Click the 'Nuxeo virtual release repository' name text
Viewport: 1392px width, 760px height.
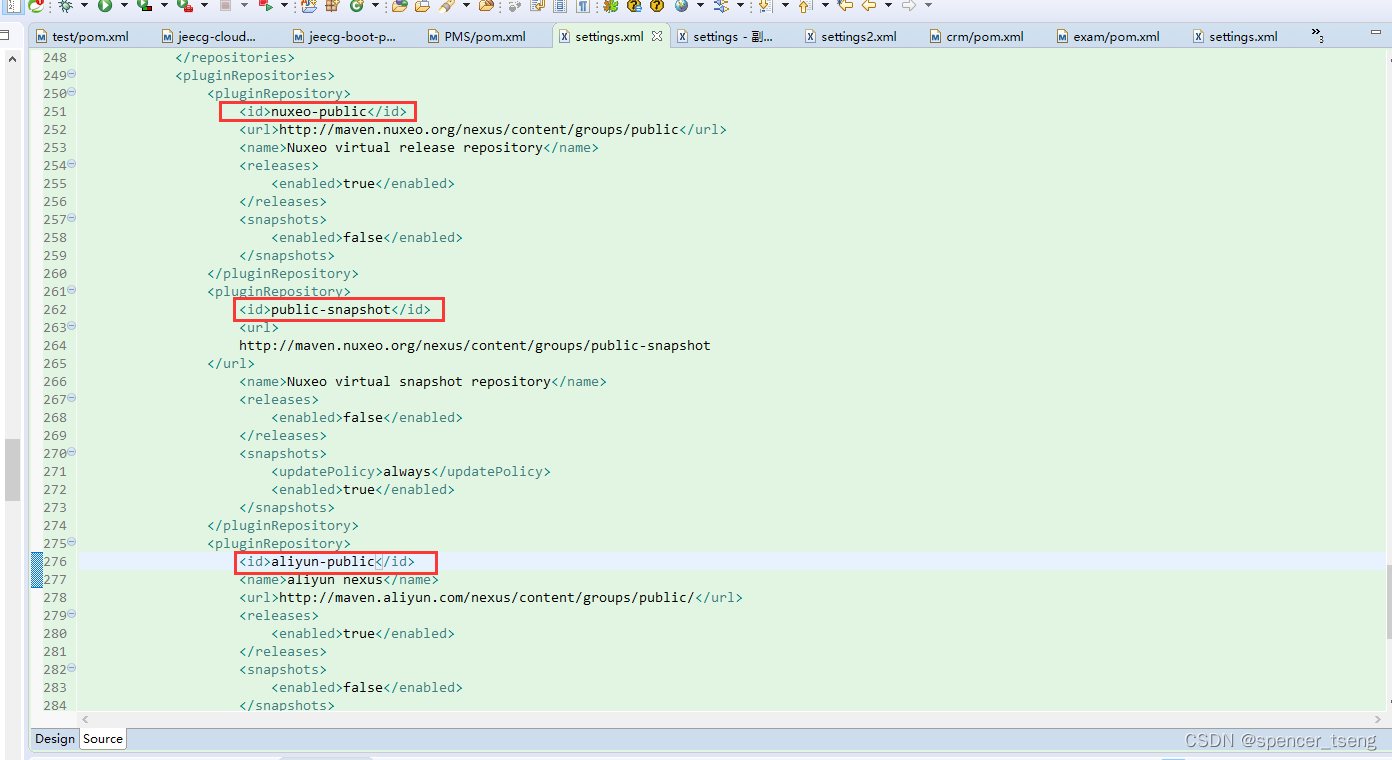pos(415,147)
